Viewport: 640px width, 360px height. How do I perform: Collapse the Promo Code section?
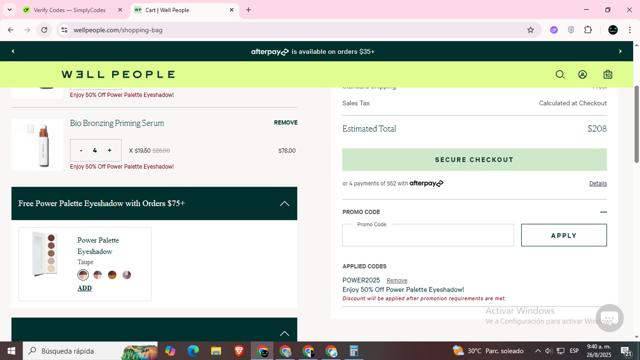[603, 212]
